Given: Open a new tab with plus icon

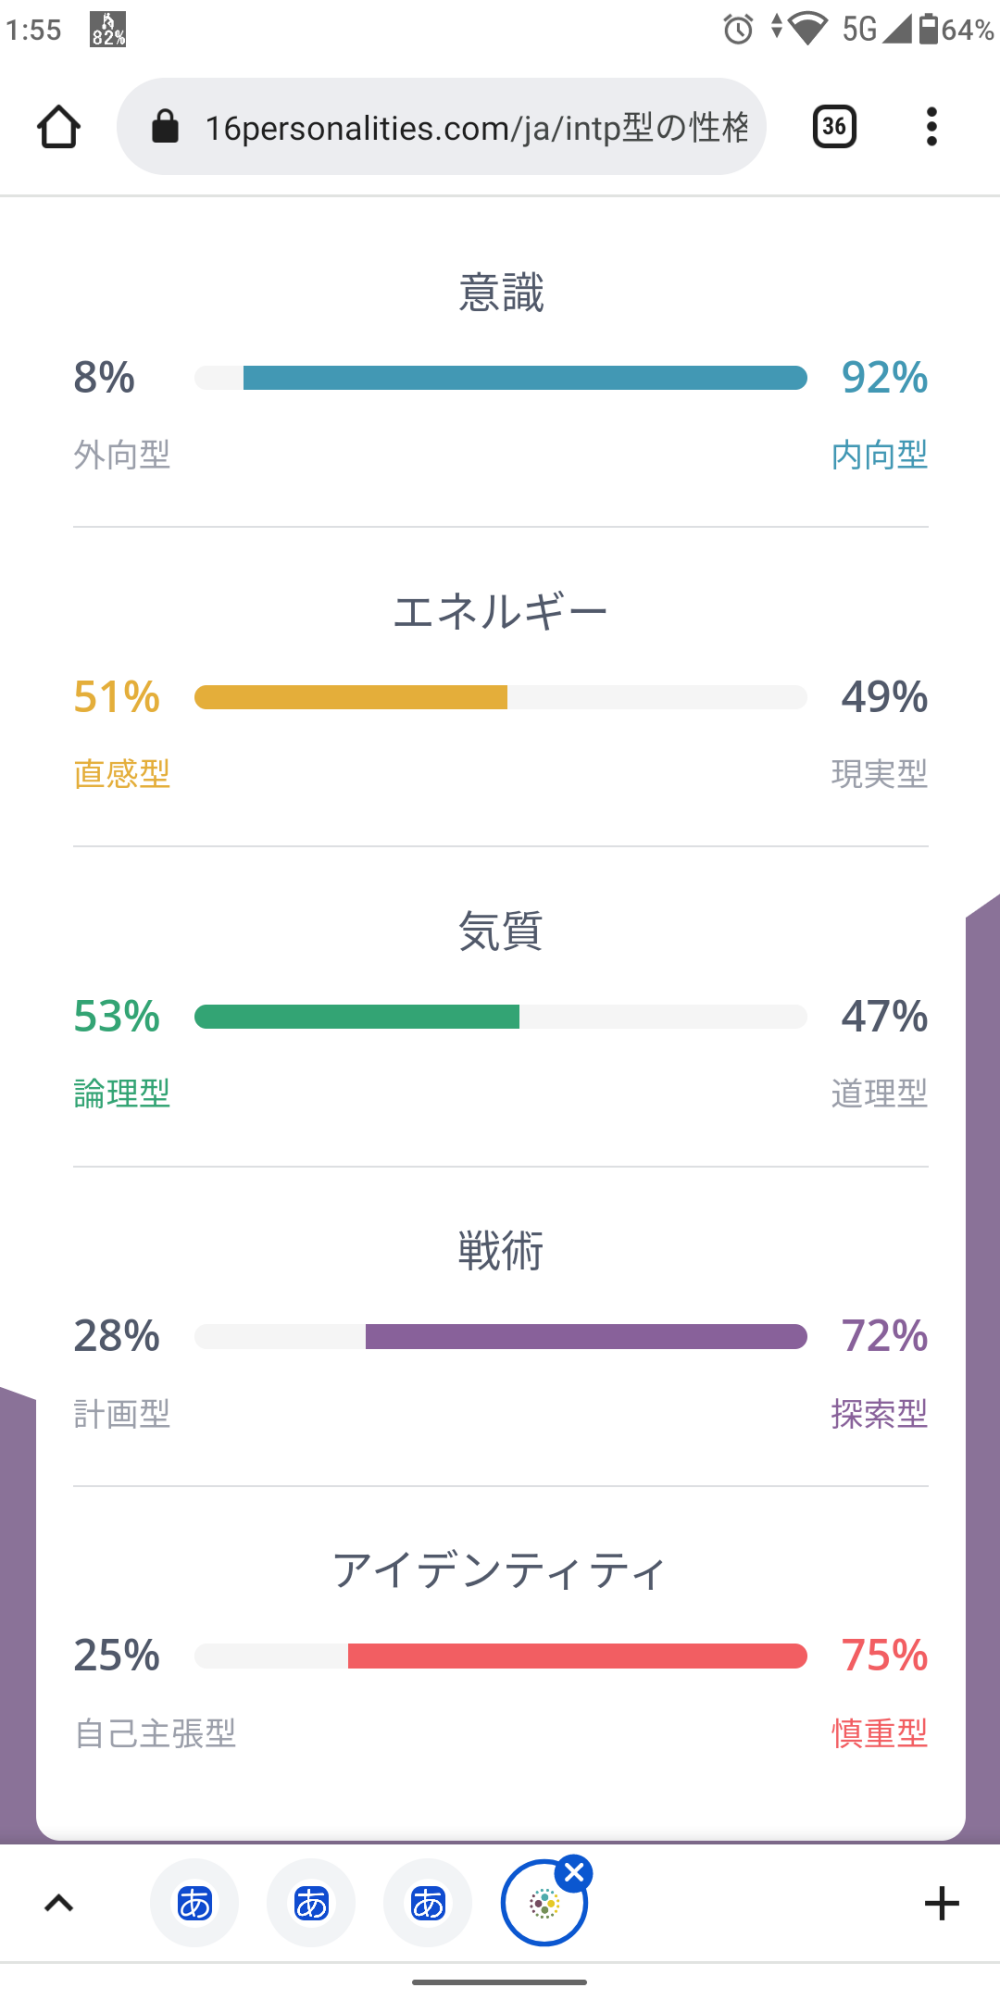Looking at the screenshot, I should pos(941,1903).
